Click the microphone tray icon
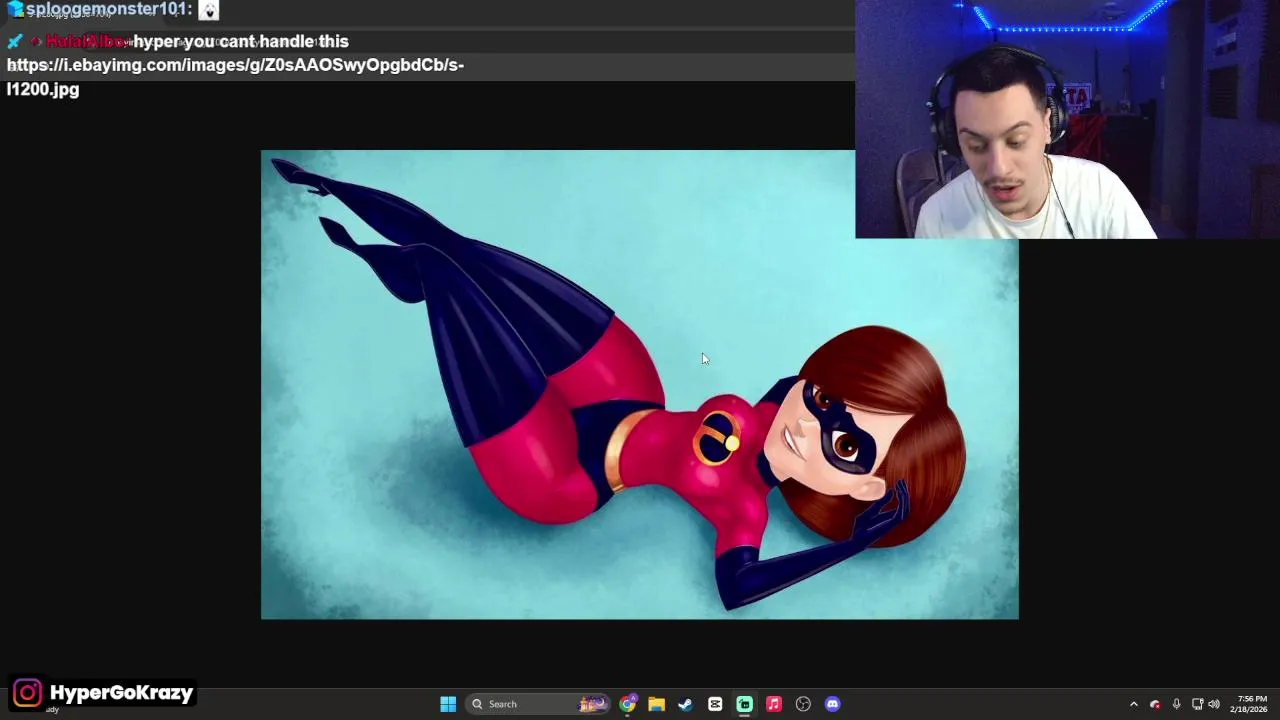The image size is (1280, 720). pos(1176,704)
